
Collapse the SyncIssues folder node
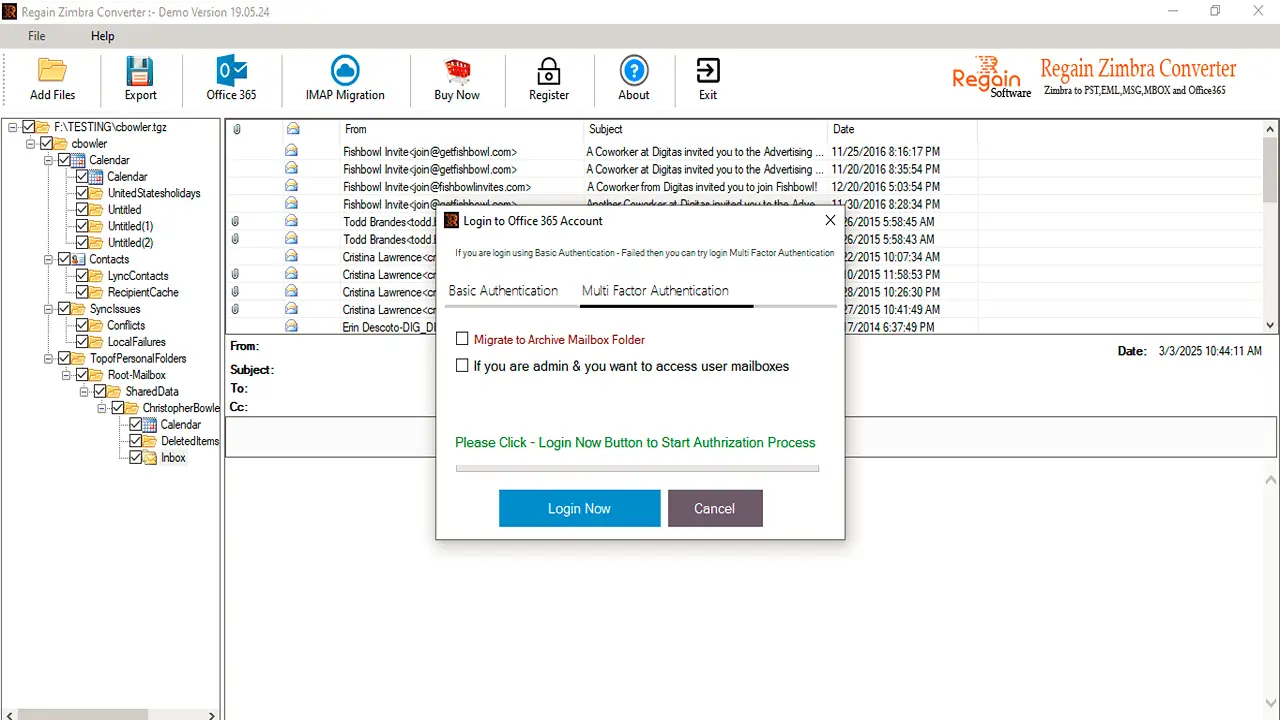(x=49, y=309)
